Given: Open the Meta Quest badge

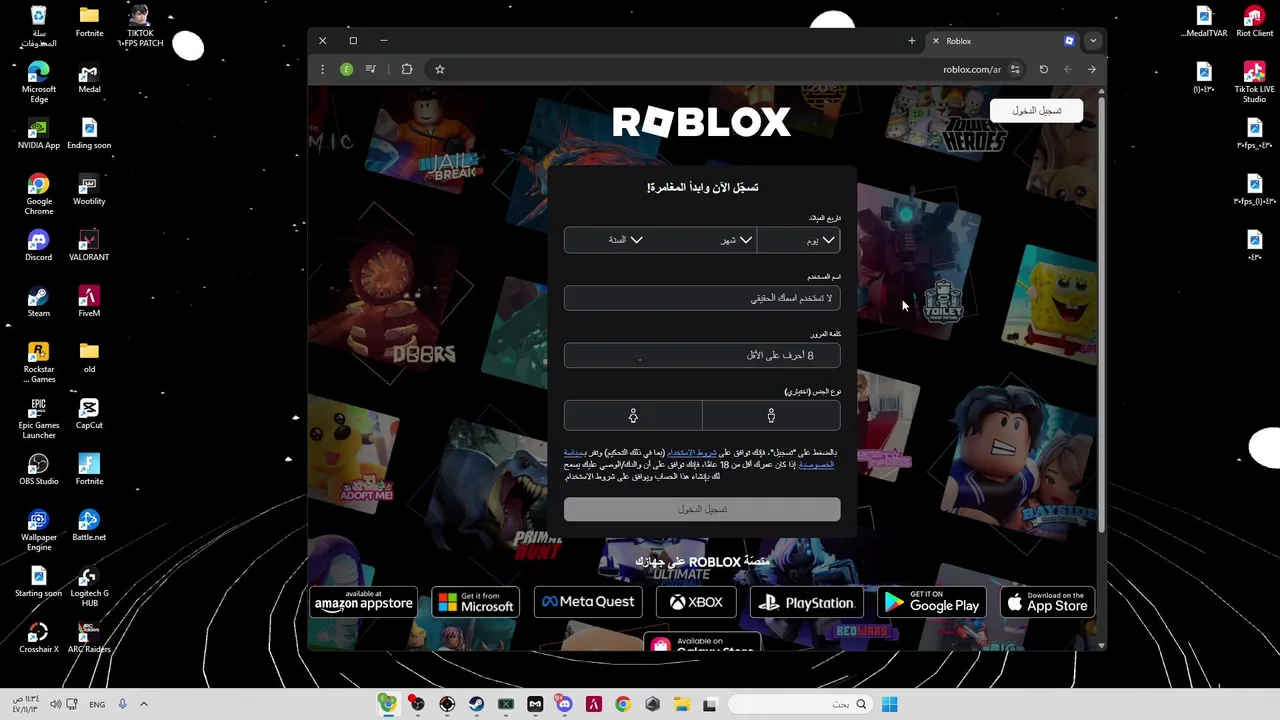Looking at the screenshot, I should (x=588, y=602).
